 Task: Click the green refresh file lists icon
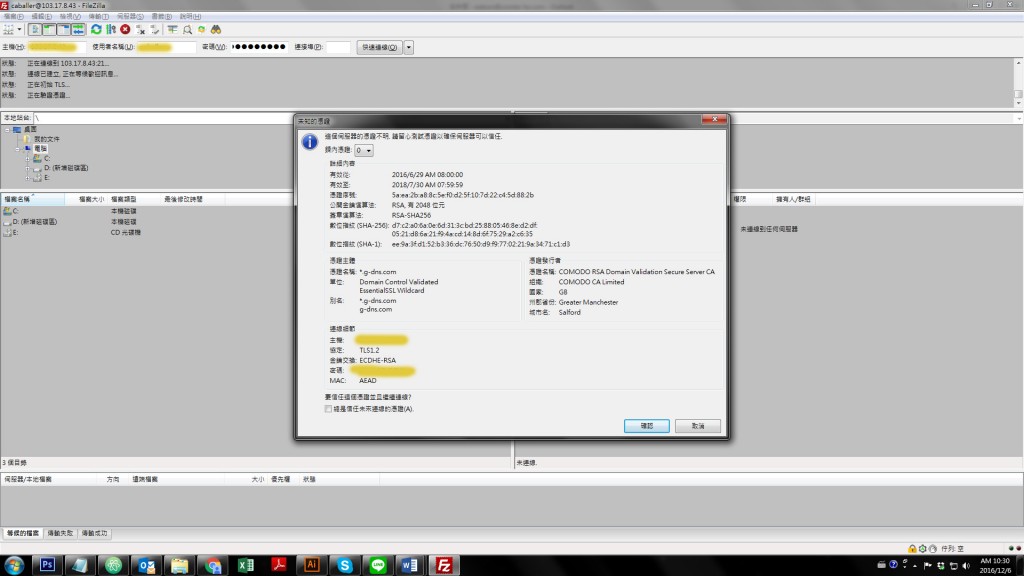point(96,29)
